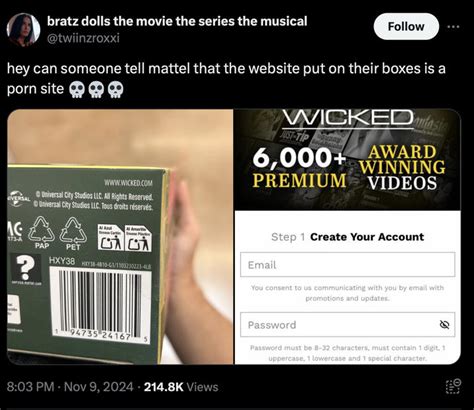Click the Wicked logo in banner
Viewport: 474px width, 410px height.
tap(348, 118)
